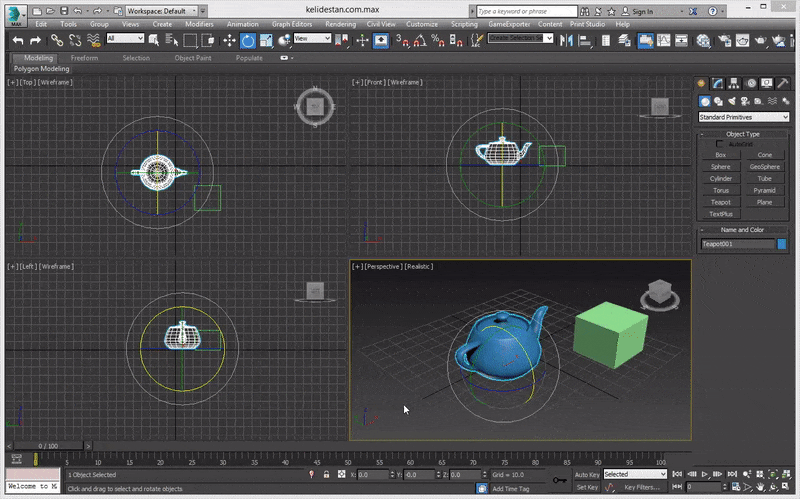This screenshot has height=499, width=800.
Task: Click the Undo arrow in main toolbar
Action: 18,40
